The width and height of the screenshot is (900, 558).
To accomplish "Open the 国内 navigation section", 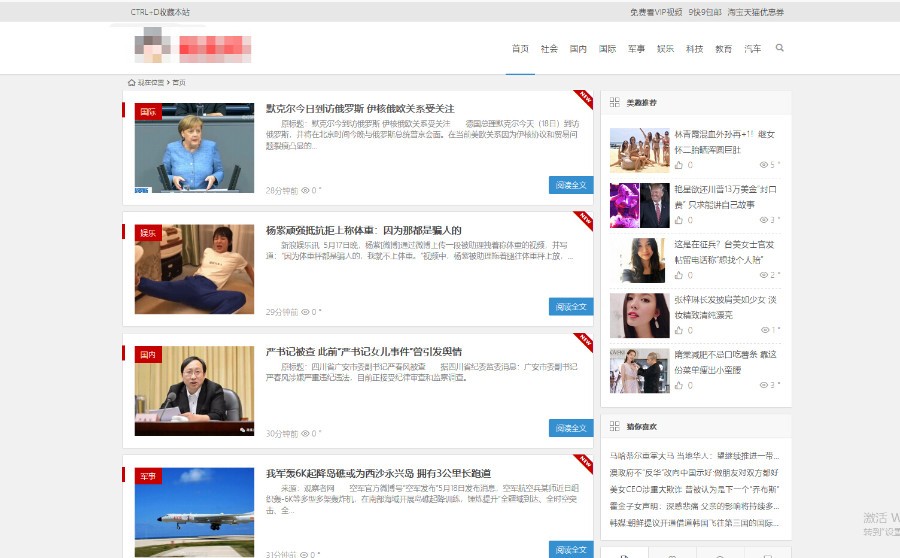I will (578, 49).
